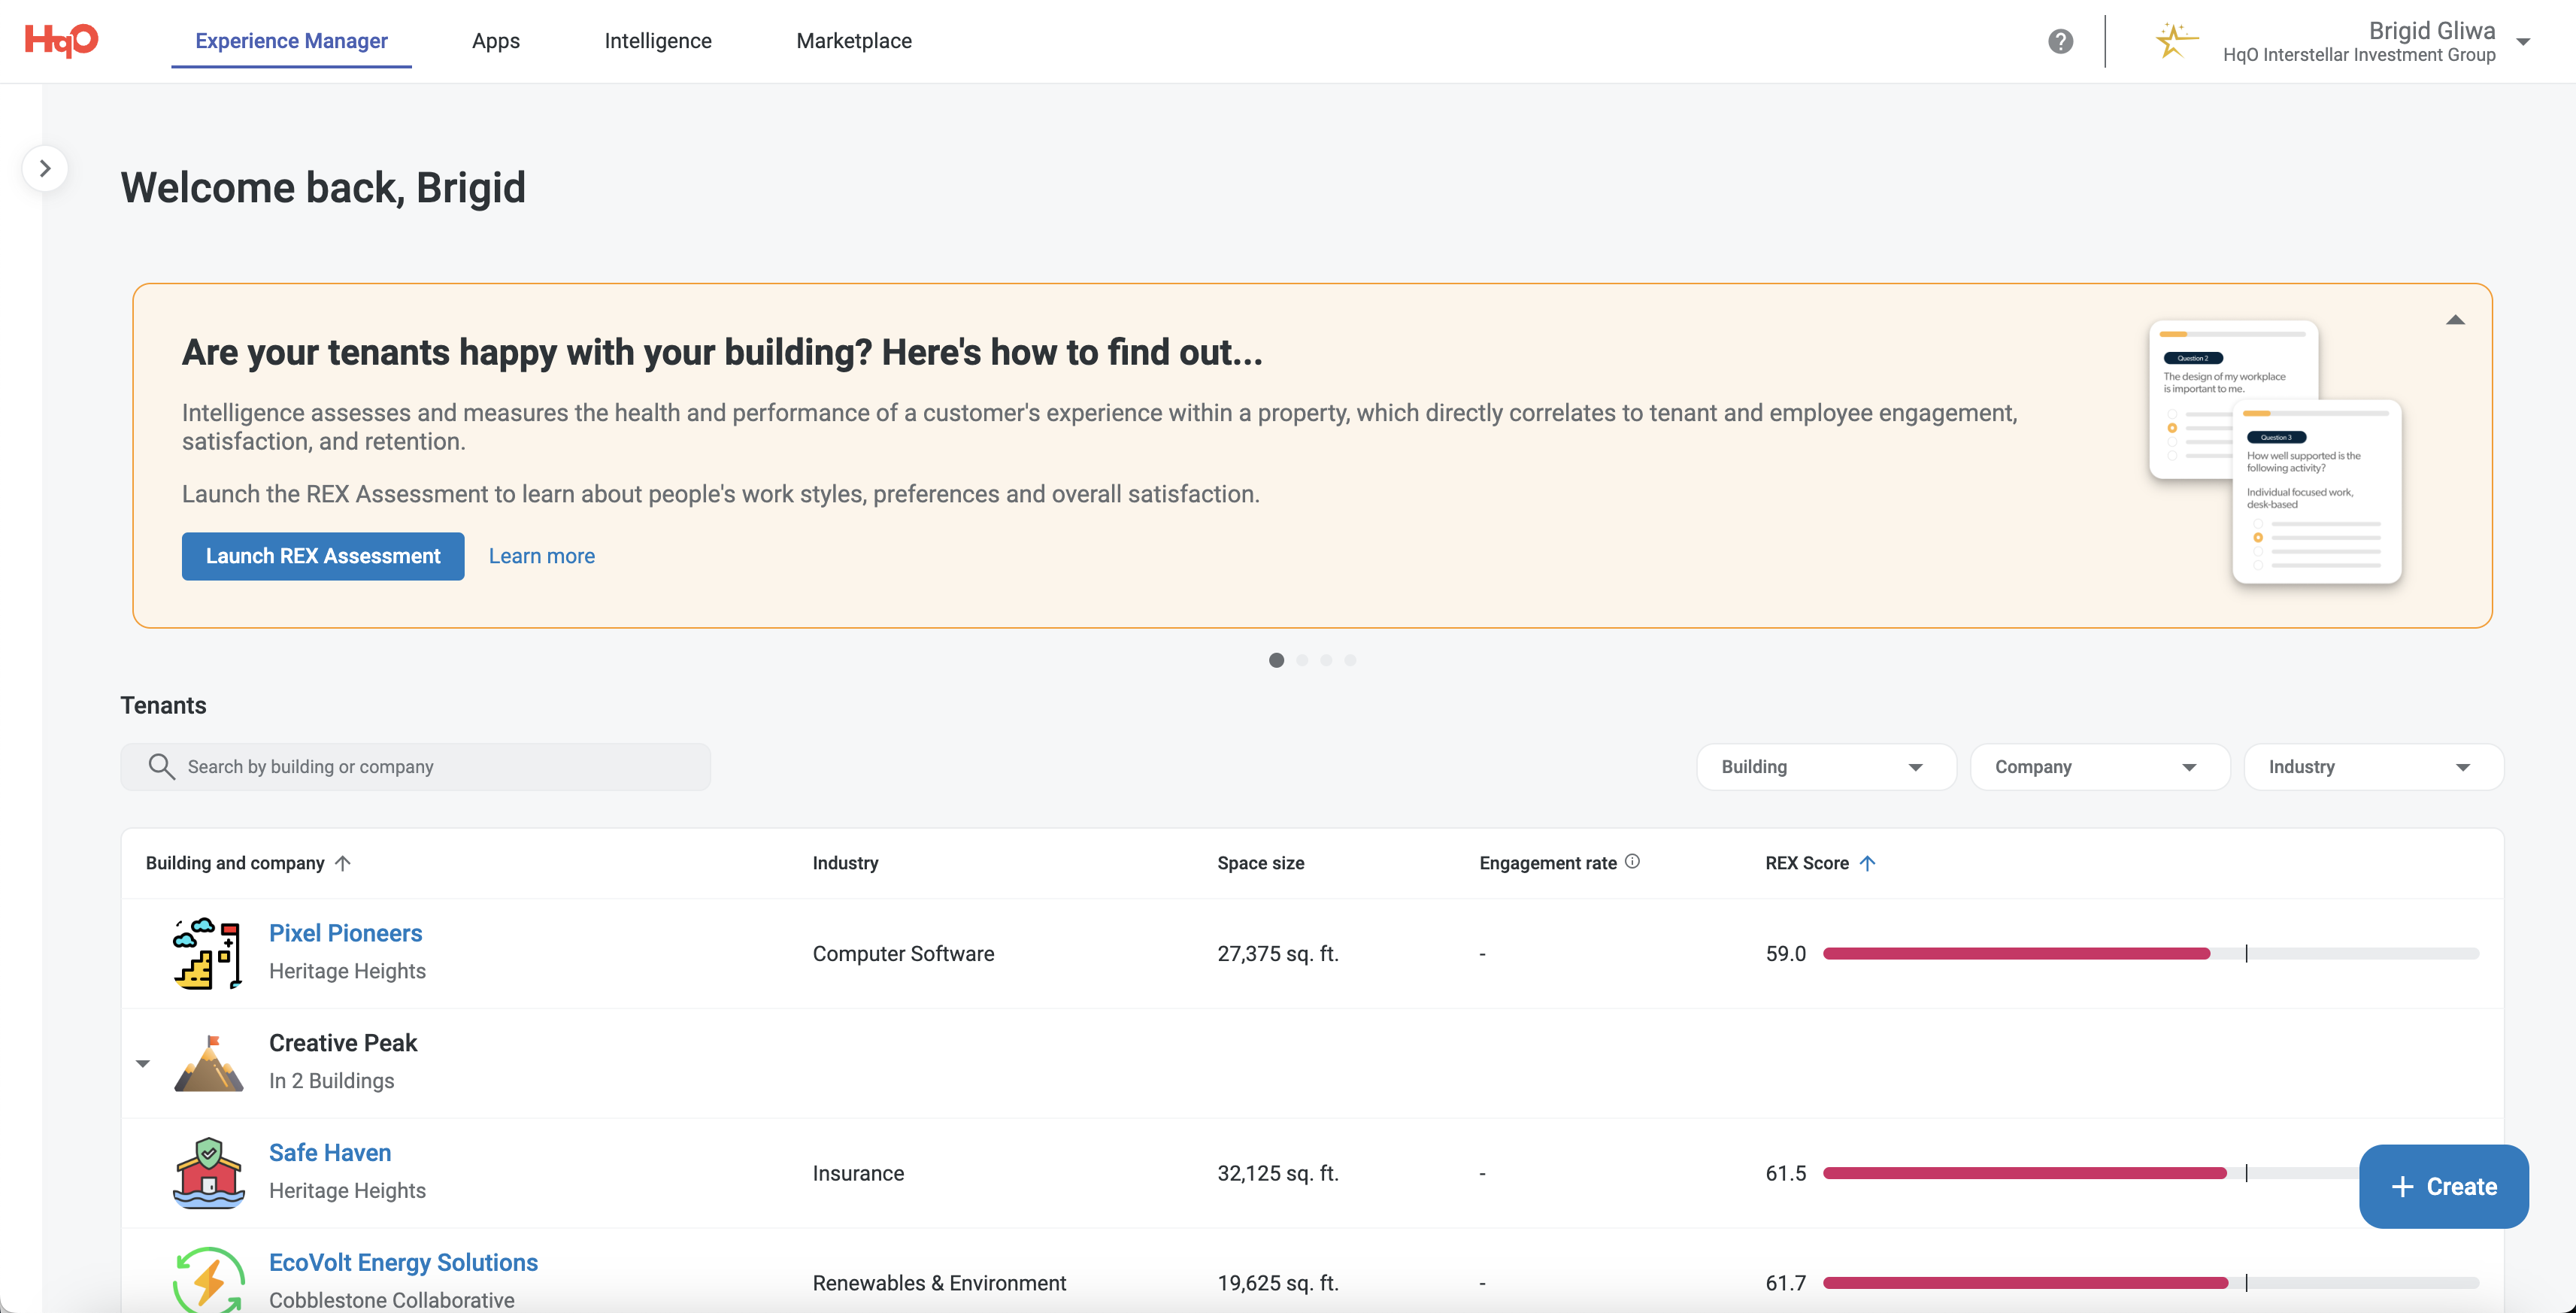
Task: Switch to the Intelligence tab
Action: (657, 41)
